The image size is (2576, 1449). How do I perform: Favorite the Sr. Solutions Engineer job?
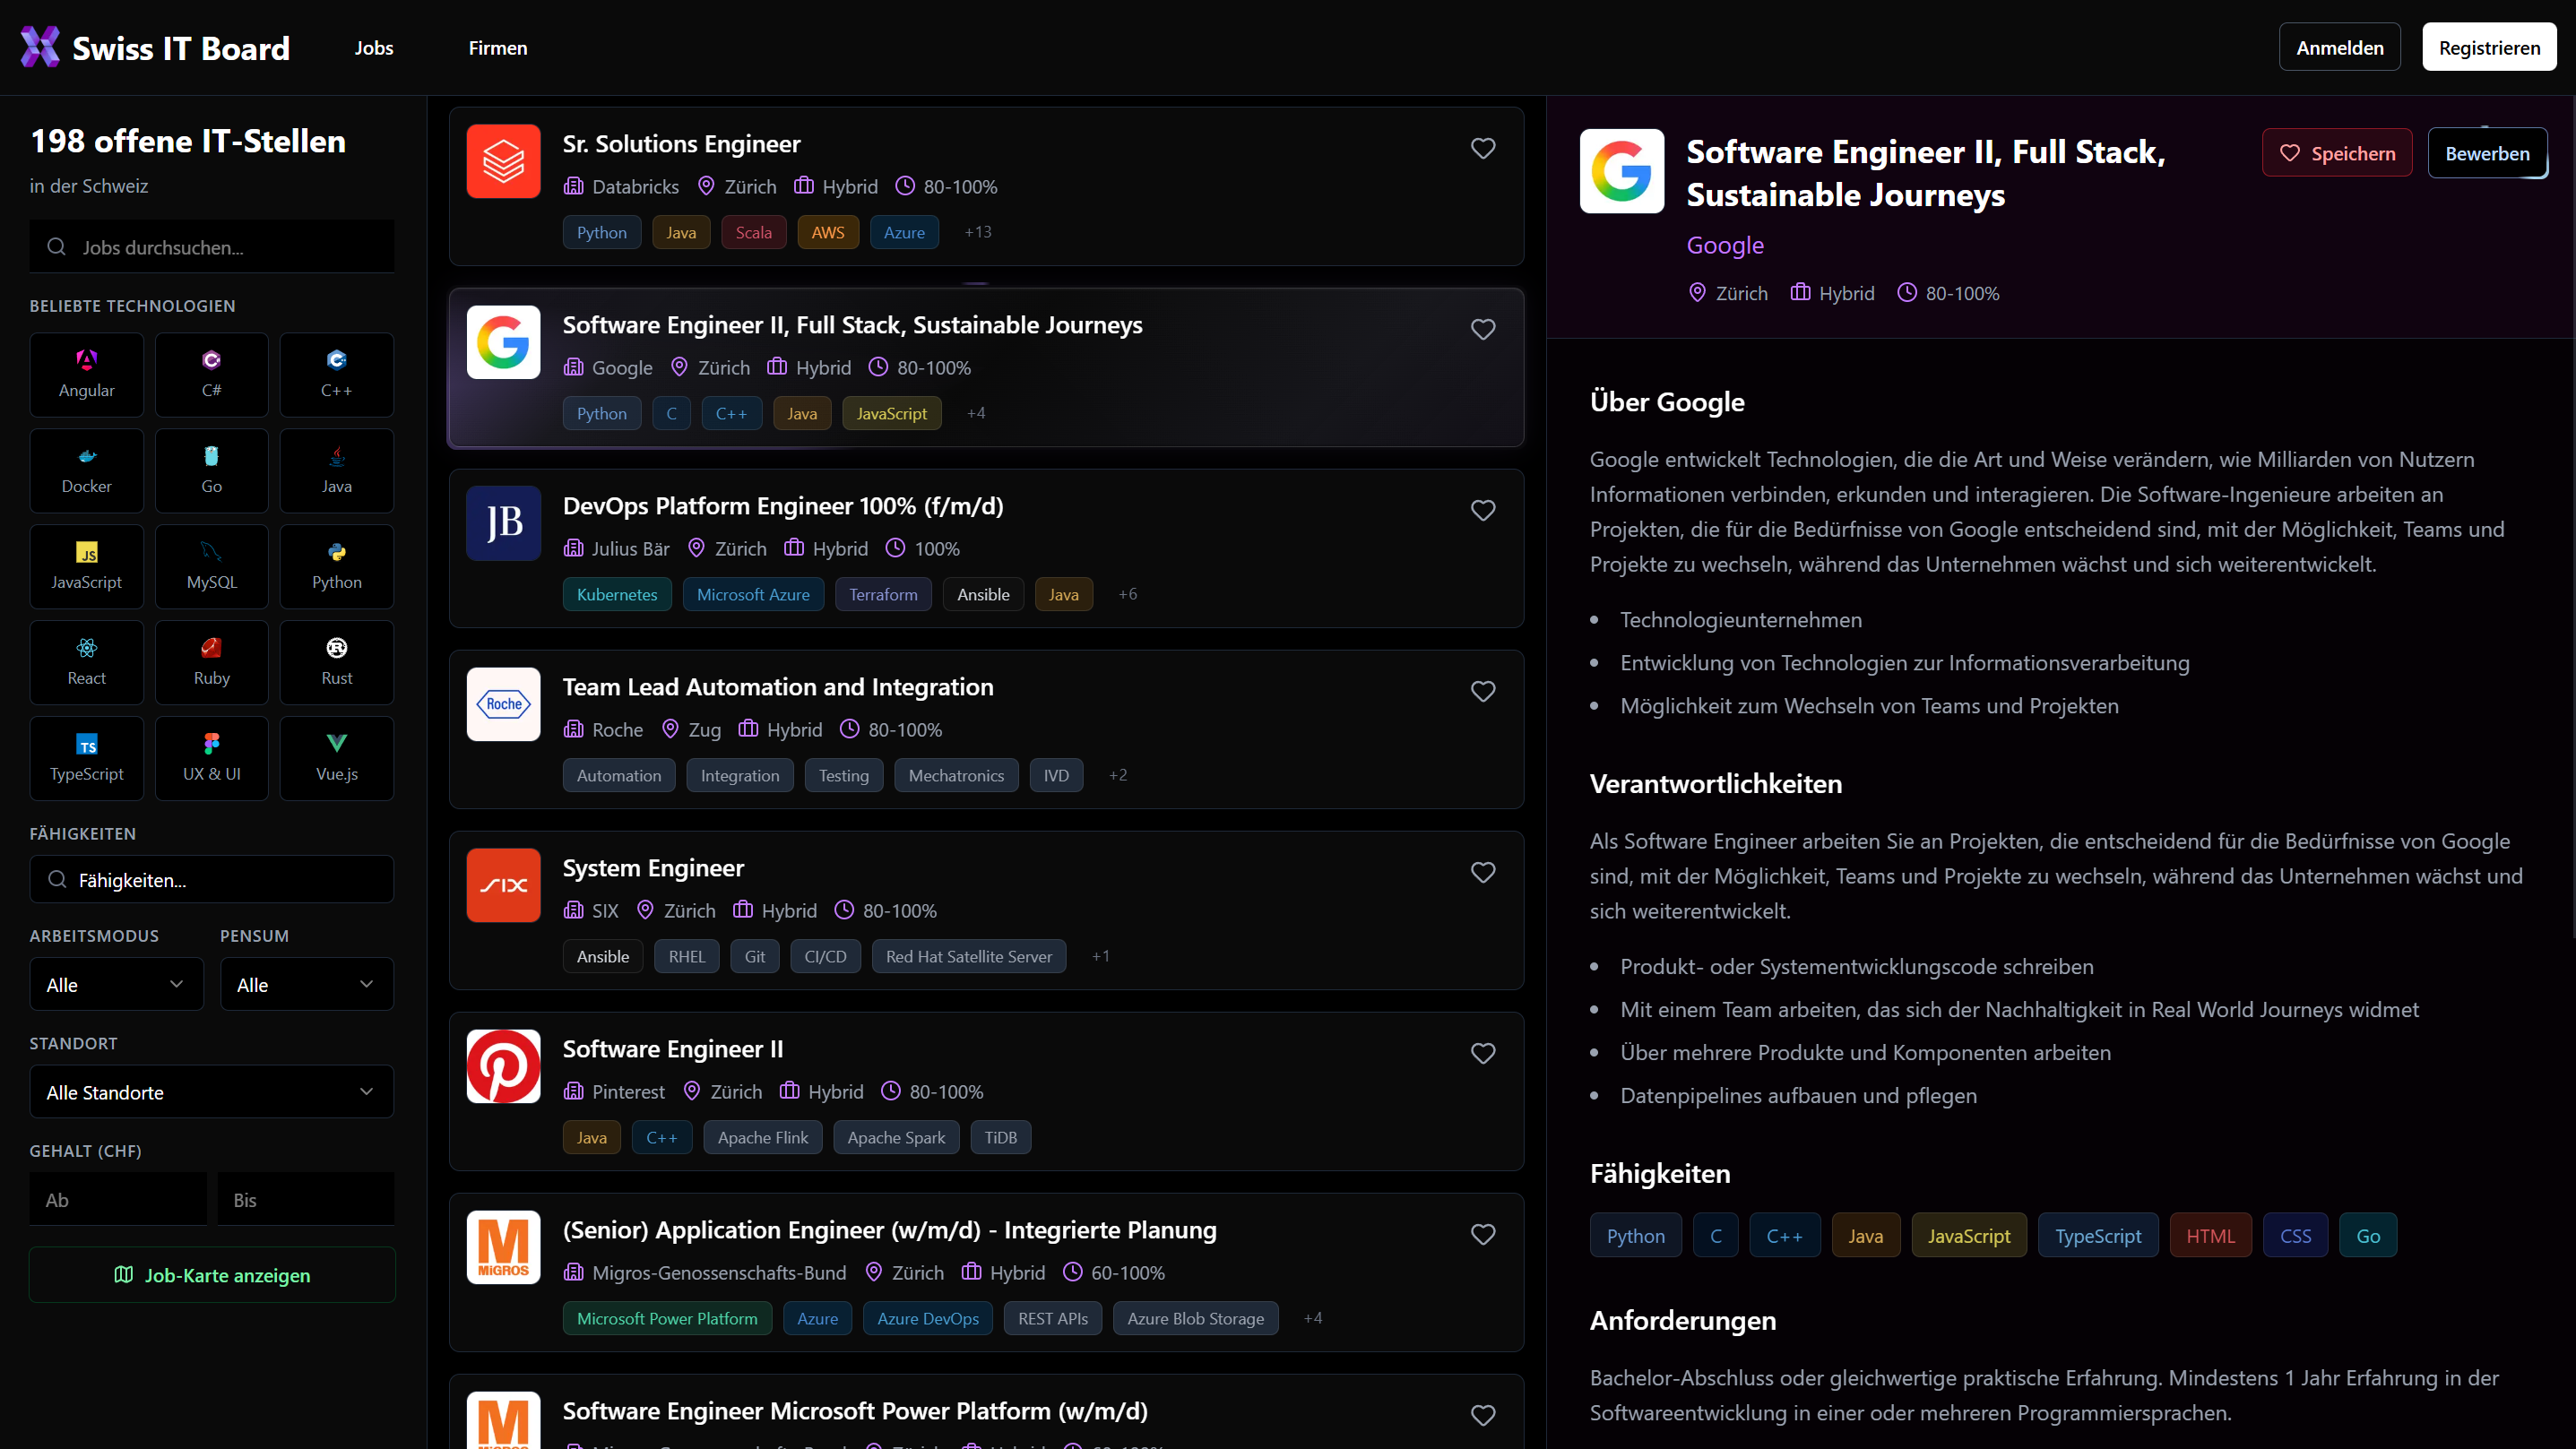(x=1483, y=148)
